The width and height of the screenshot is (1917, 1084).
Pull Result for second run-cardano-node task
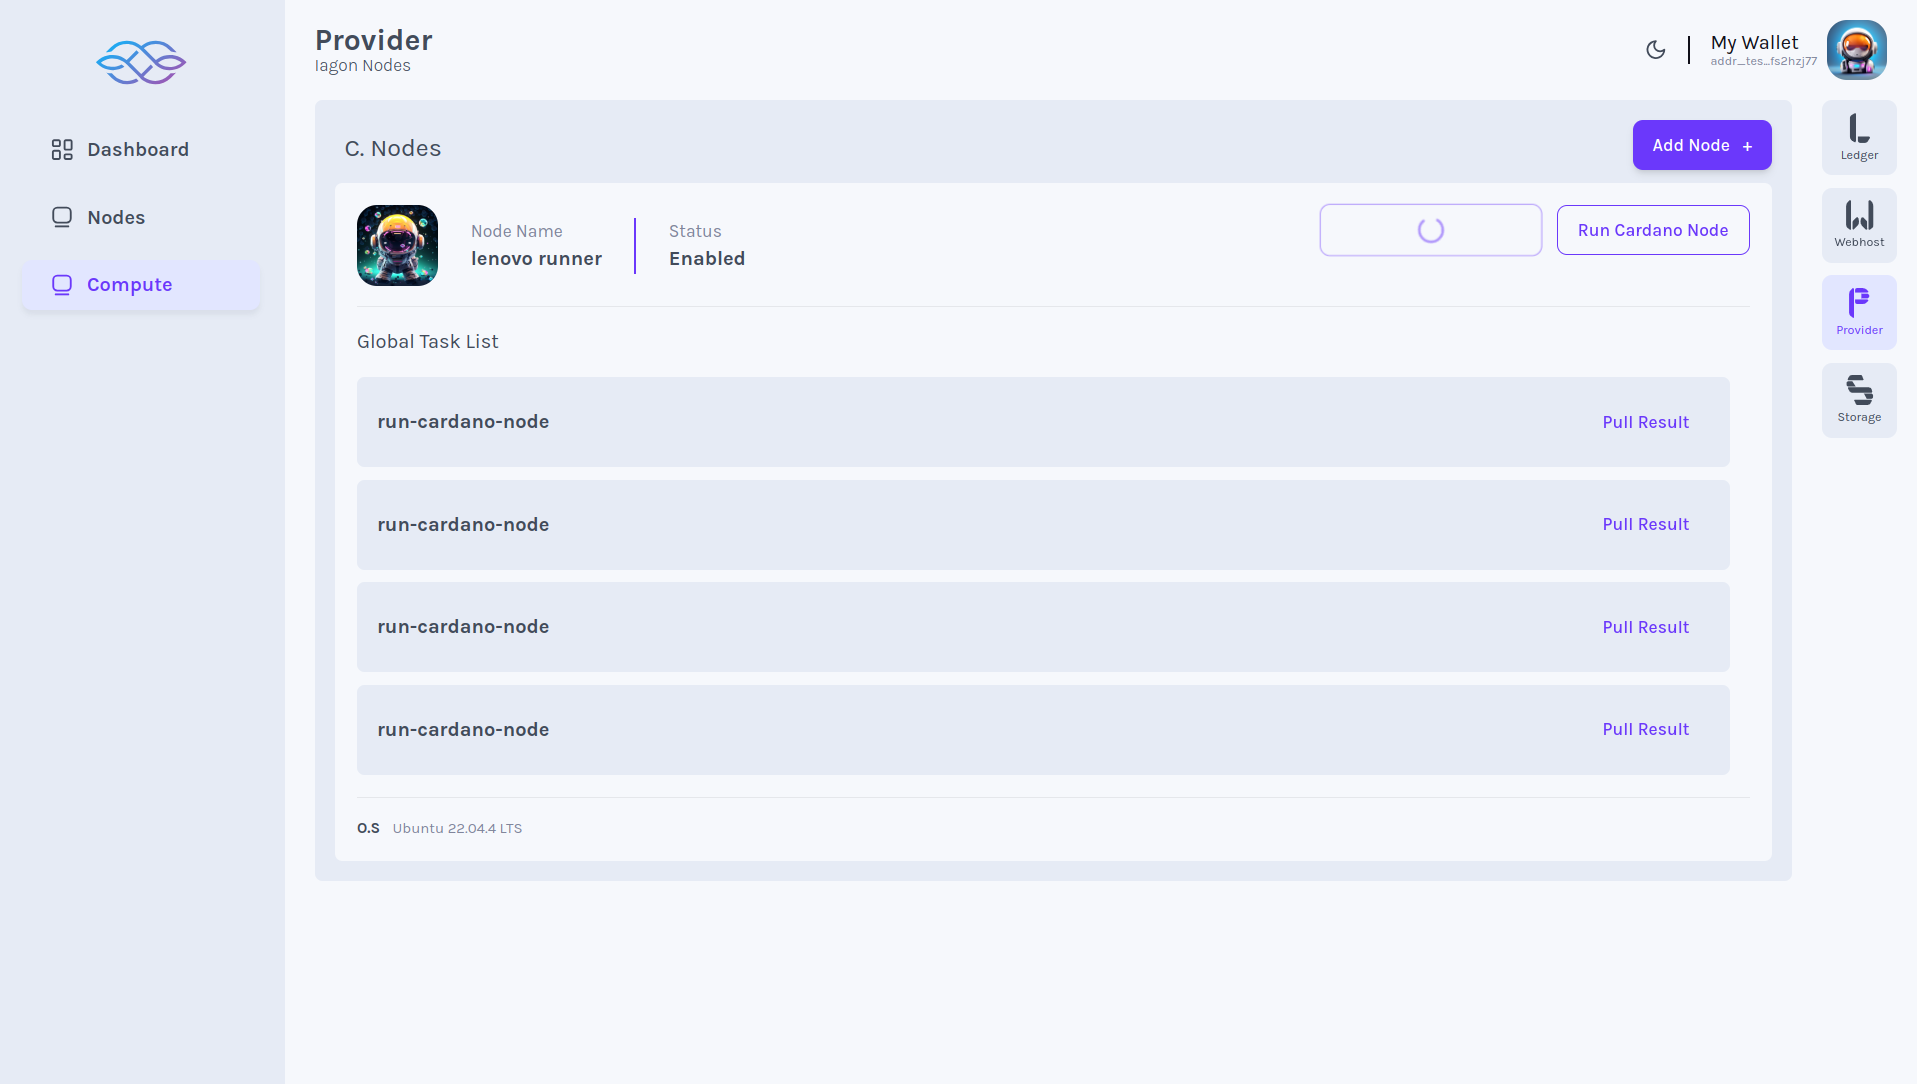tap(1645, 524)
